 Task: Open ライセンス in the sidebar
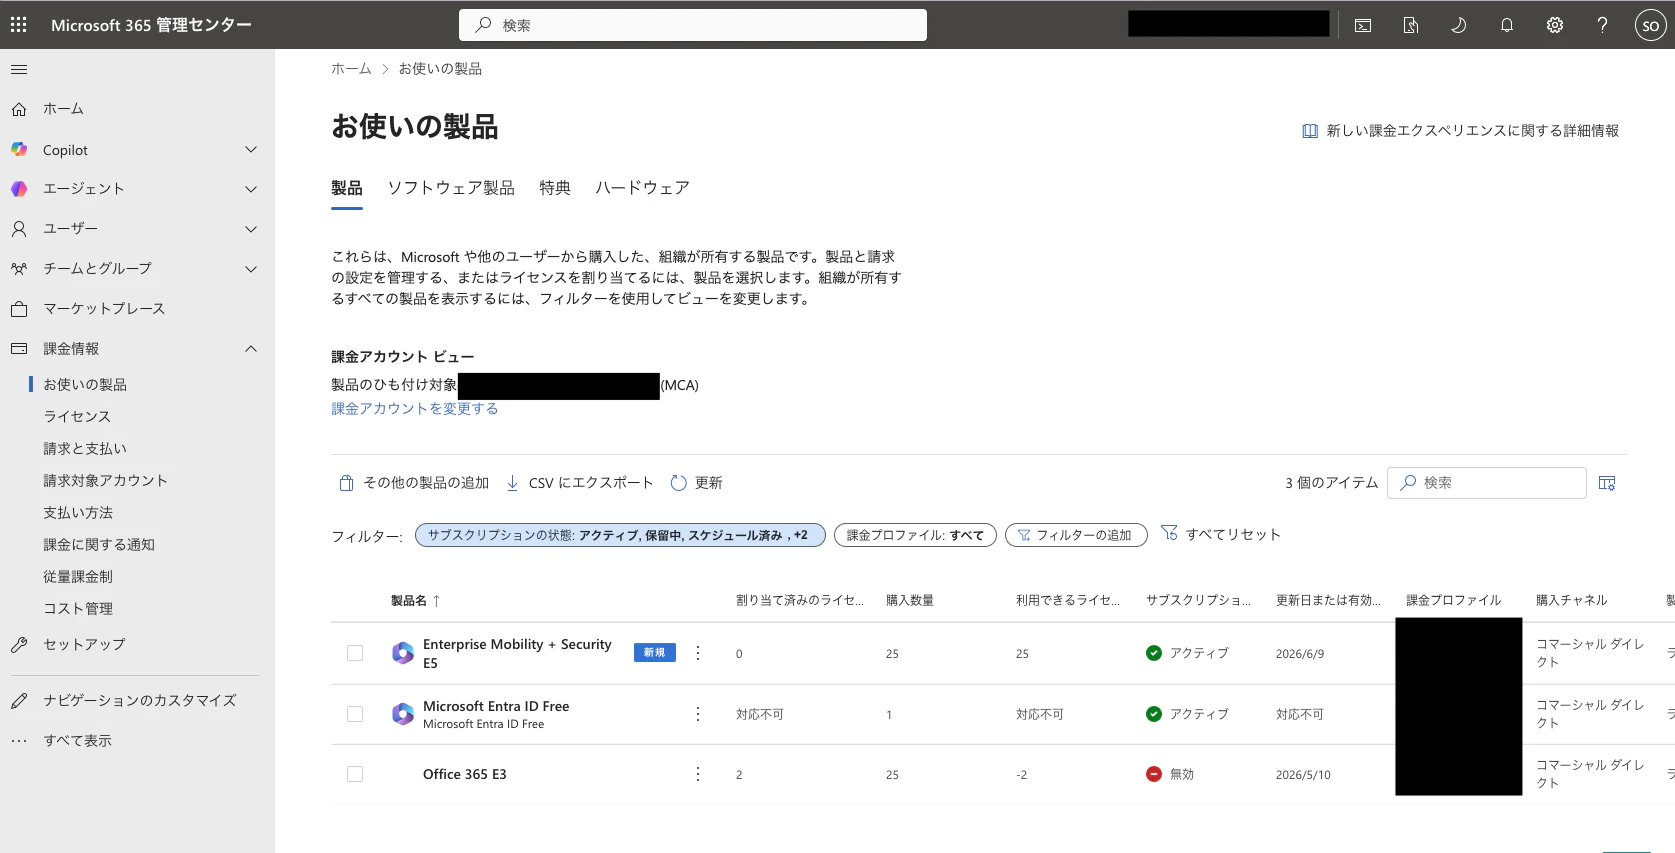[x=77, y=417]
